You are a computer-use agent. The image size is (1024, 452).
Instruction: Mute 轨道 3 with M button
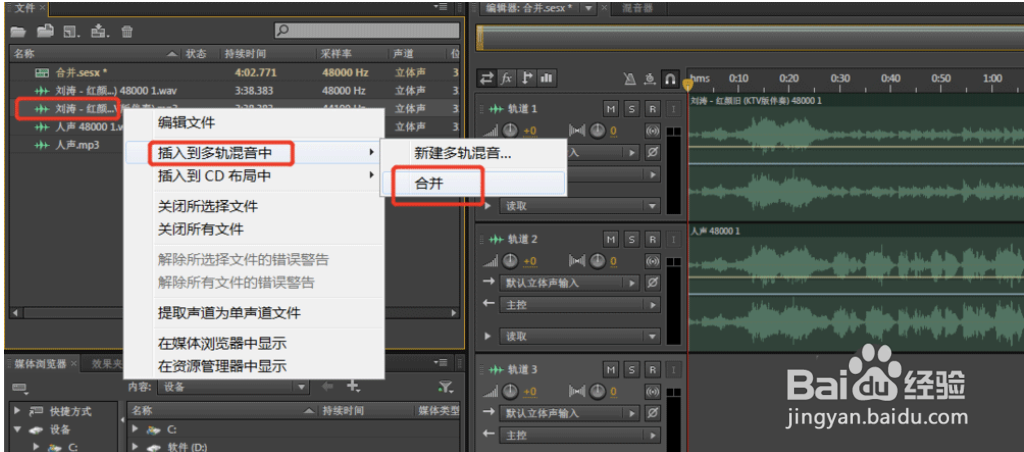611,370
